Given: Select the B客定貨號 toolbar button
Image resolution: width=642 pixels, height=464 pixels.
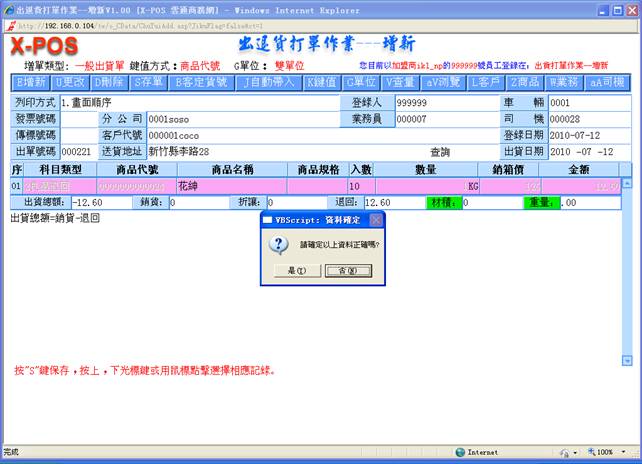Looking at the screenshot, I should [x=201, y=82].
